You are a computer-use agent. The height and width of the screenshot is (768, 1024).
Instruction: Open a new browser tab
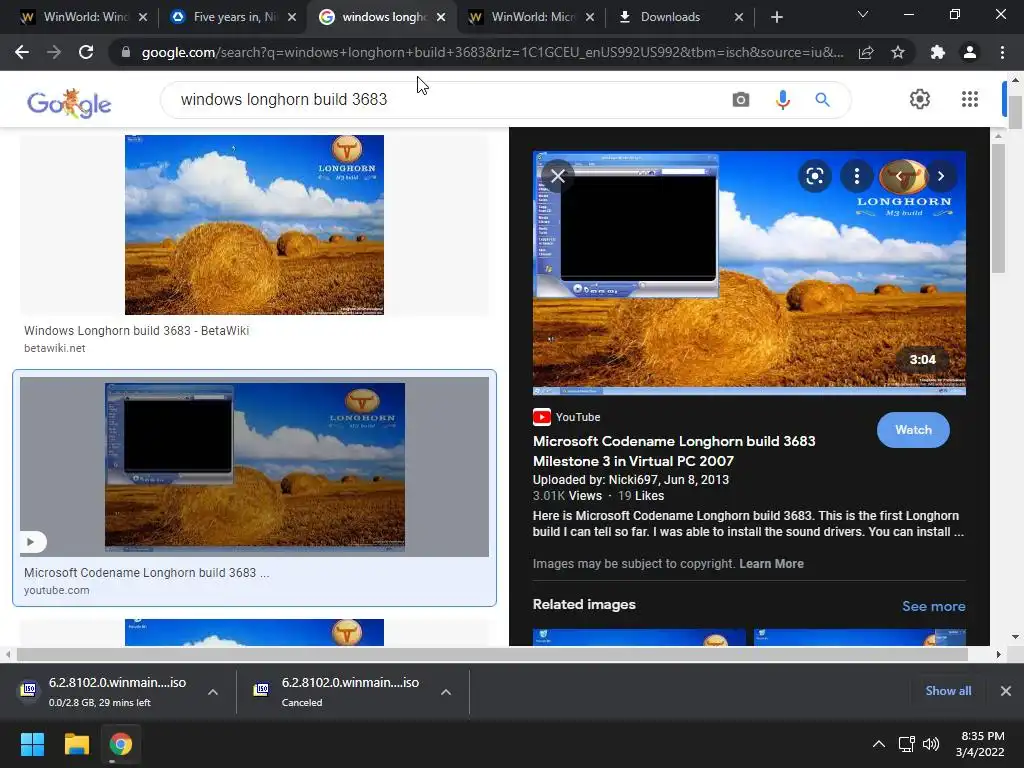[x=776, y=17]
